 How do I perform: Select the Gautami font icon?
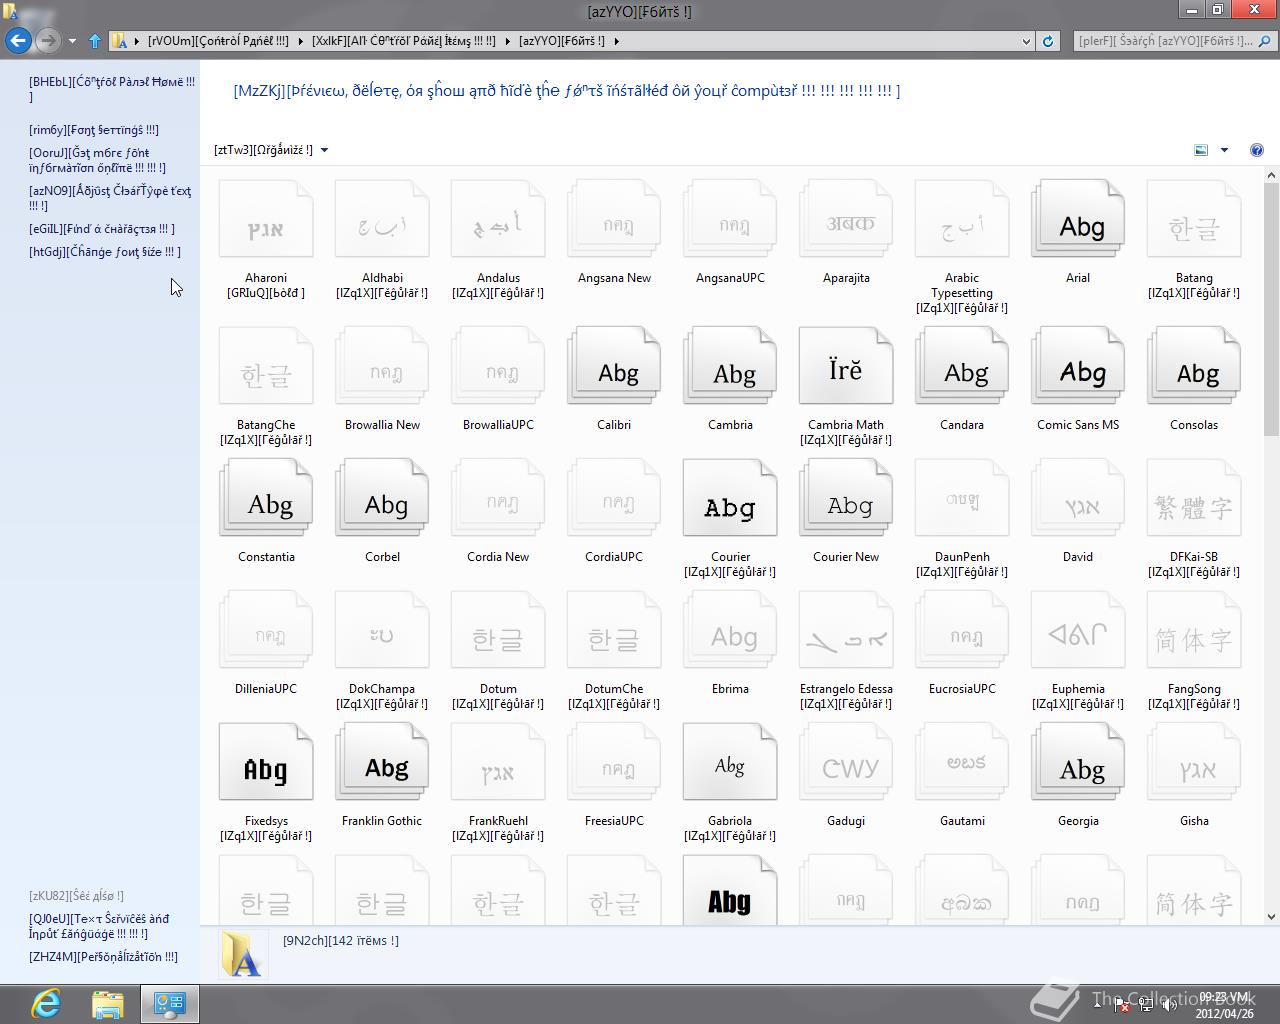pos(962,763)
